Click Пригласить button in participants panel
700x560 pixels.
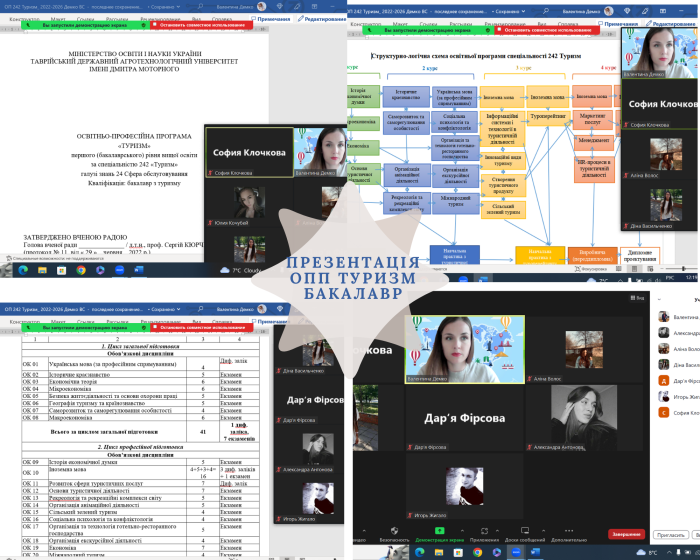pos(670,535)
